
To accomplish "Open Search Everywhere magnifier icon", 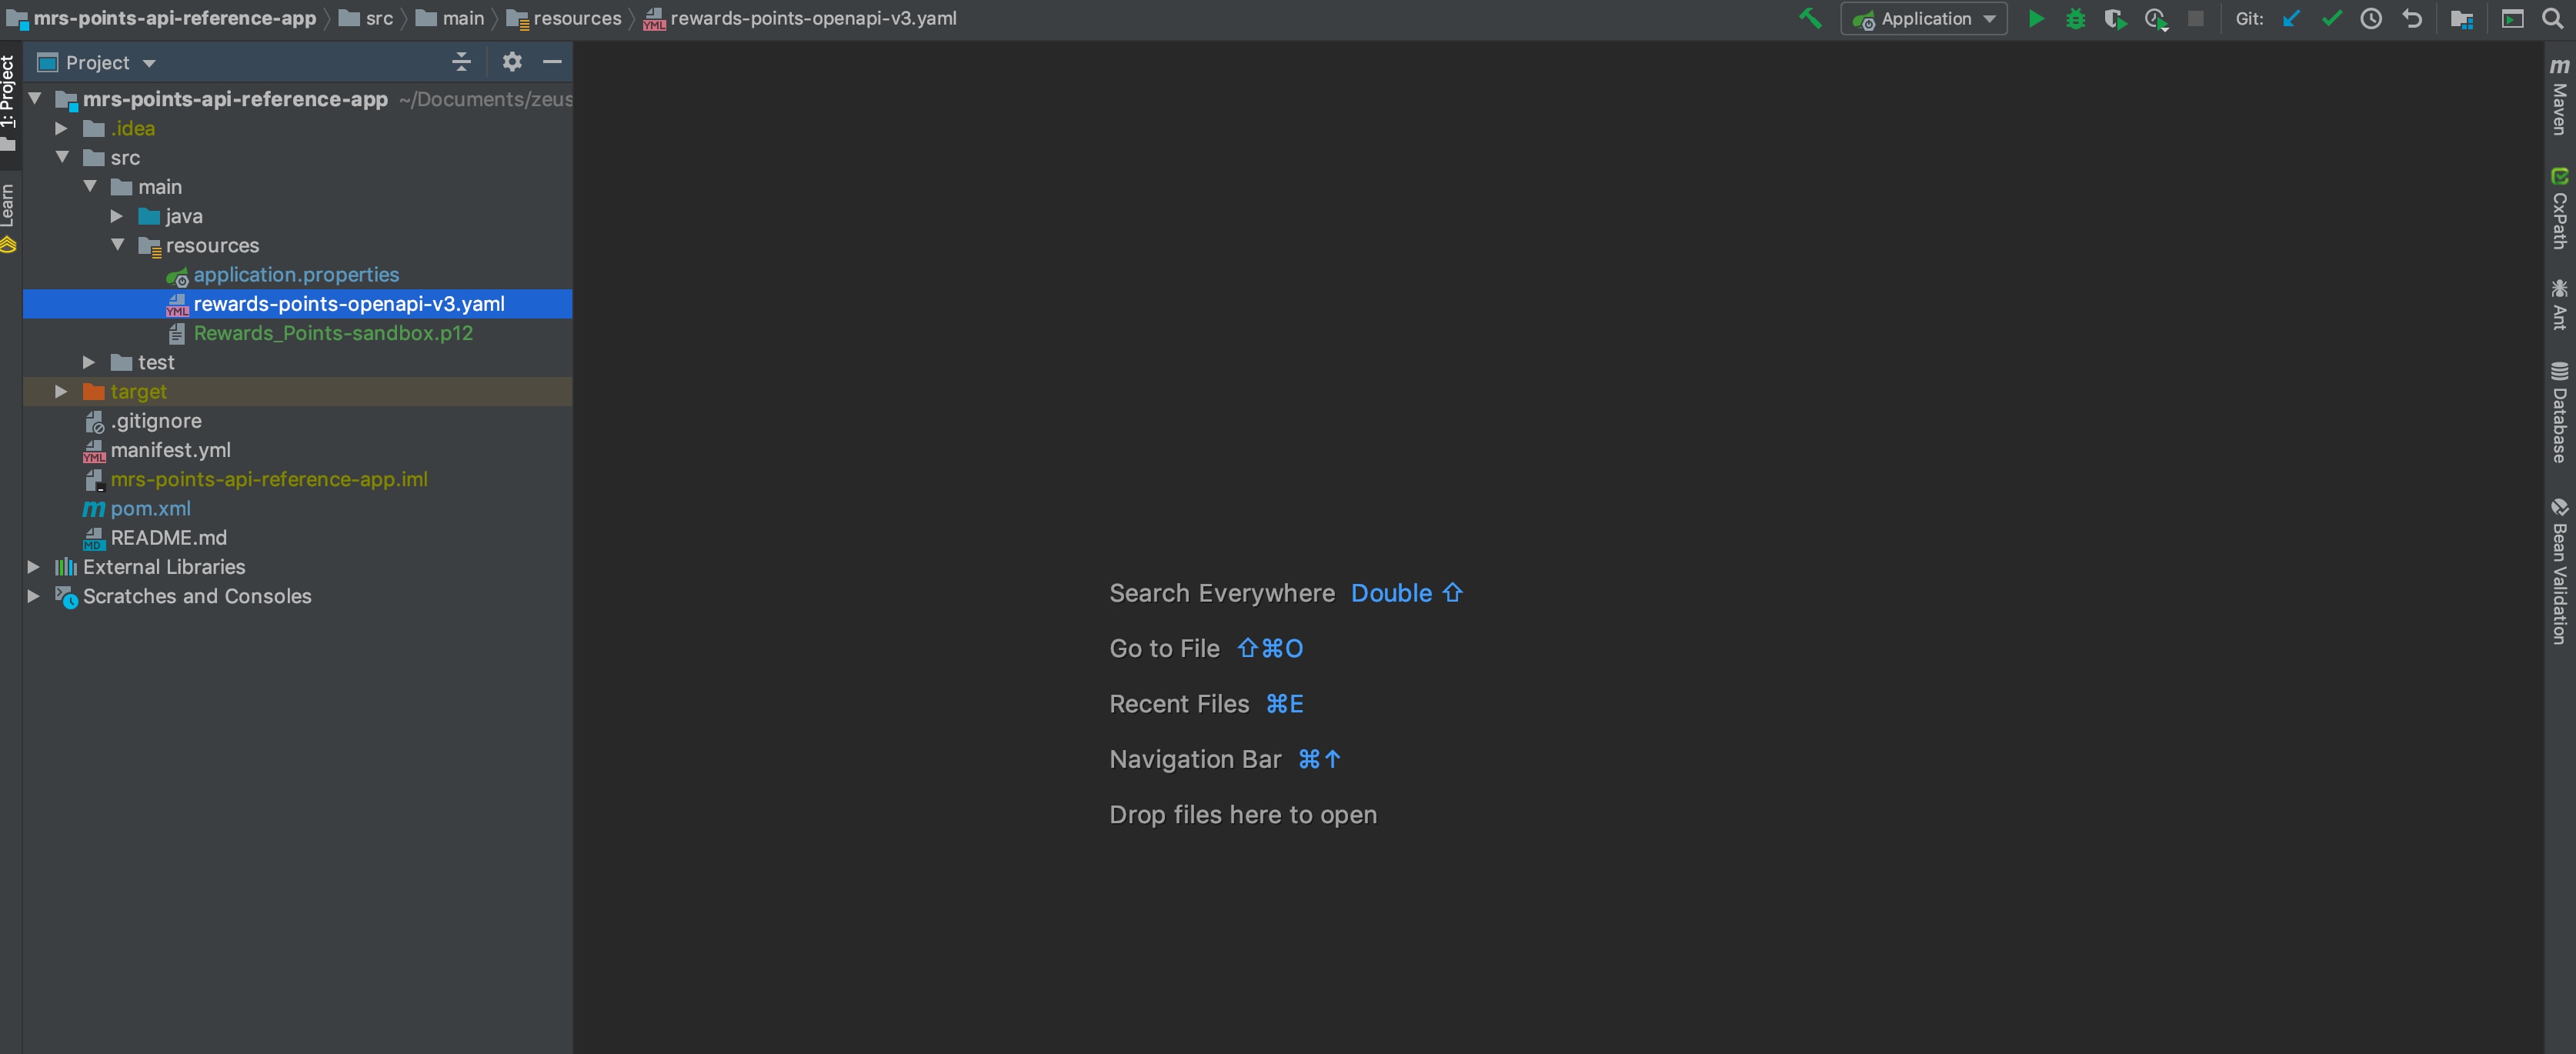I will pos(2552,19).
